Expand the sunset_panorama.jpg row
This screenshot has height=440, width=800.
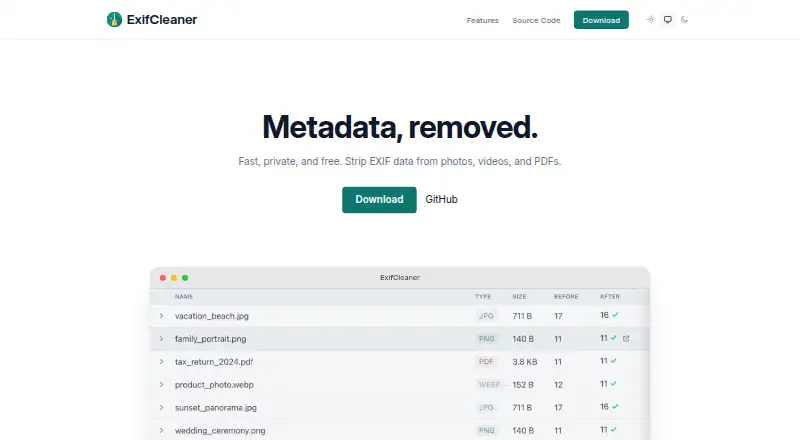161,408
